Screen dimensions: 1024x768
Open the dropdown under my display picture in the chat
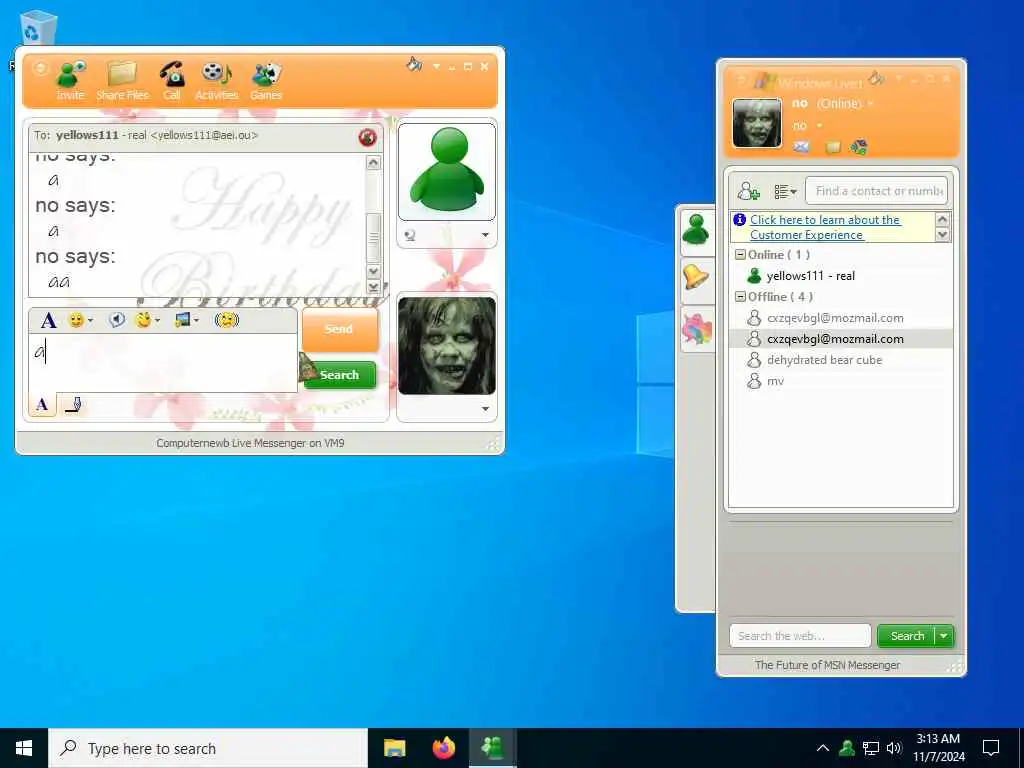point(485,409)
